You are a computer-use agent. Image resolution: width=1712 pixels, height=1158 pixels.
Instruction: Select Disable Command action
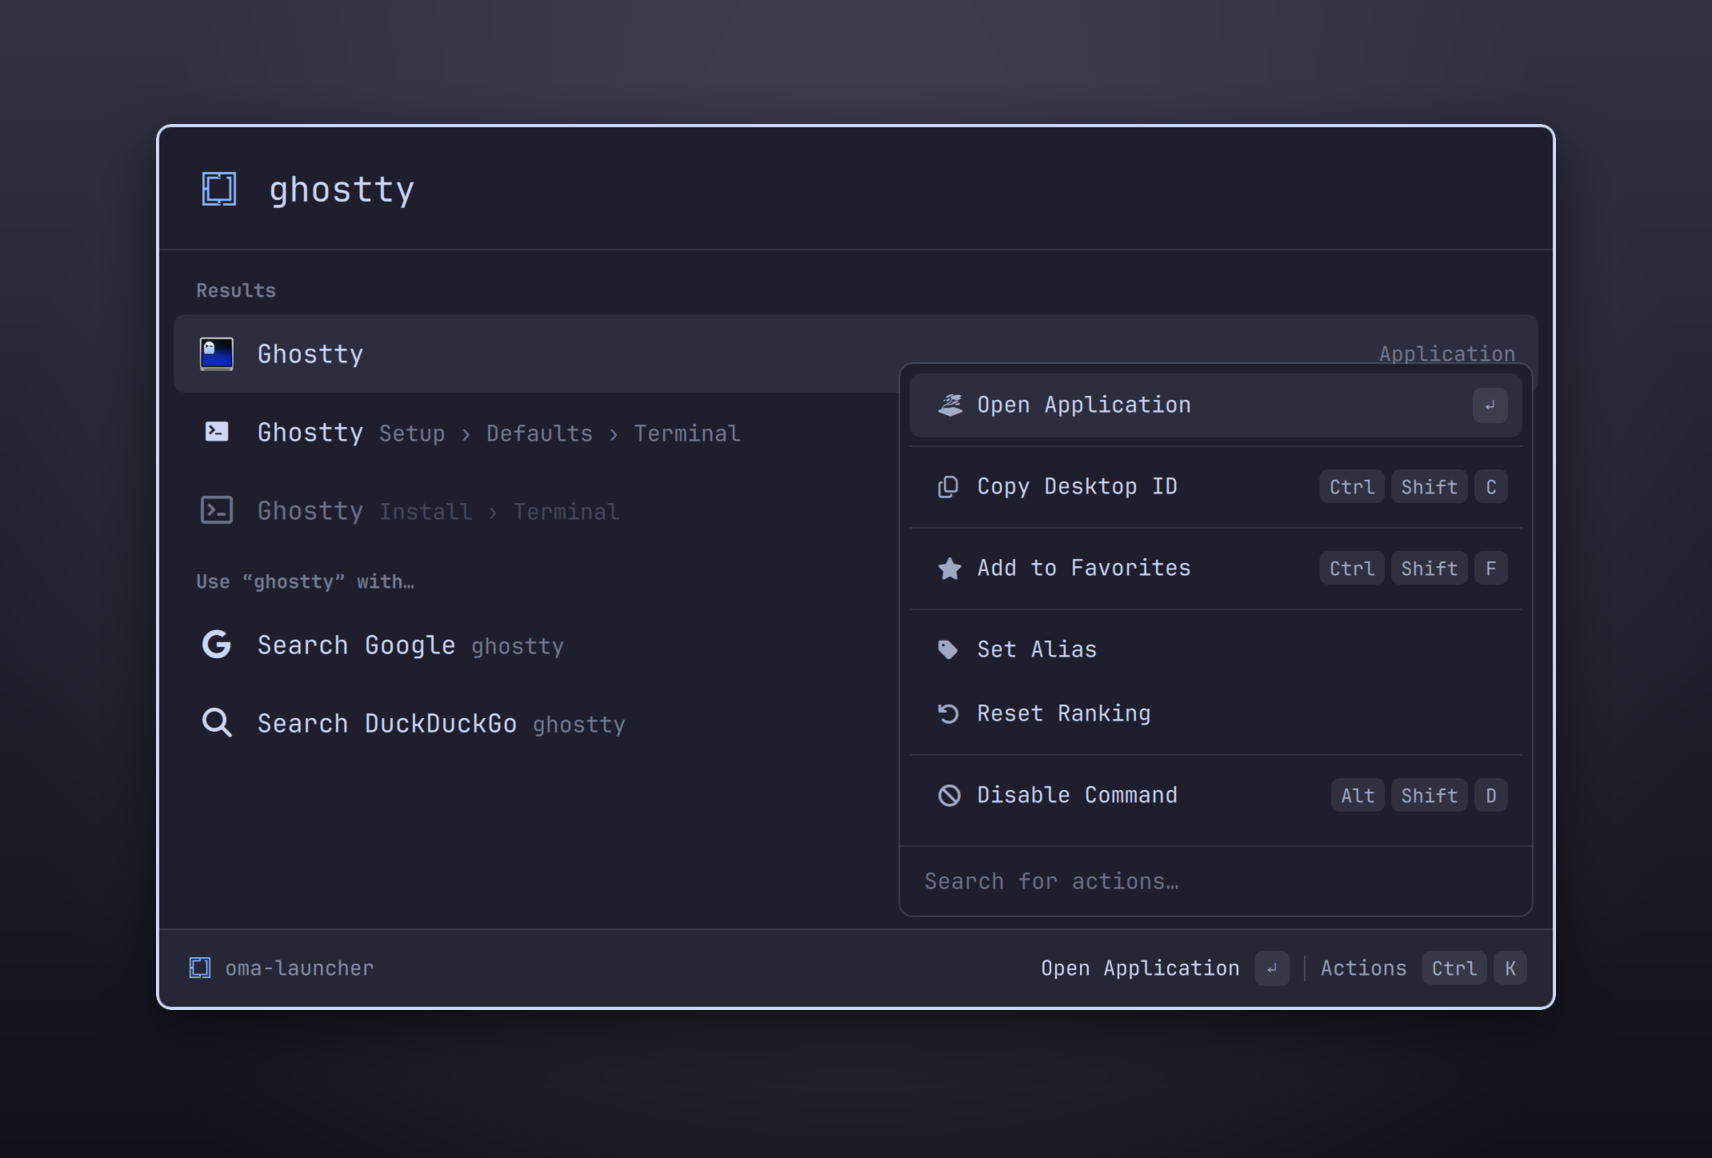point(1215,795)
